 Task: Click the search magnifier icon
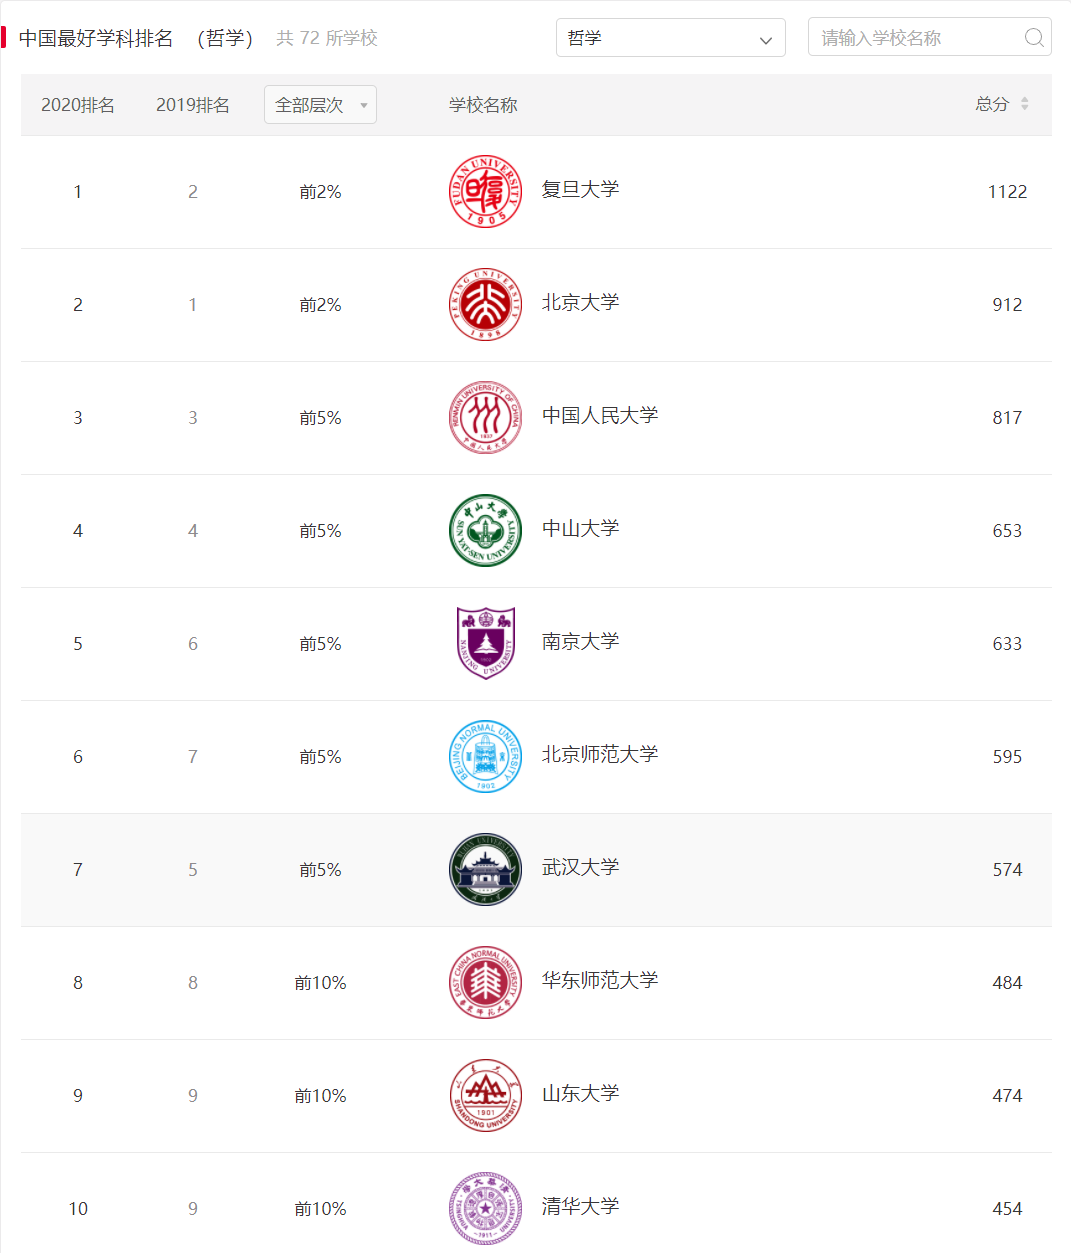click(1034, 38)
